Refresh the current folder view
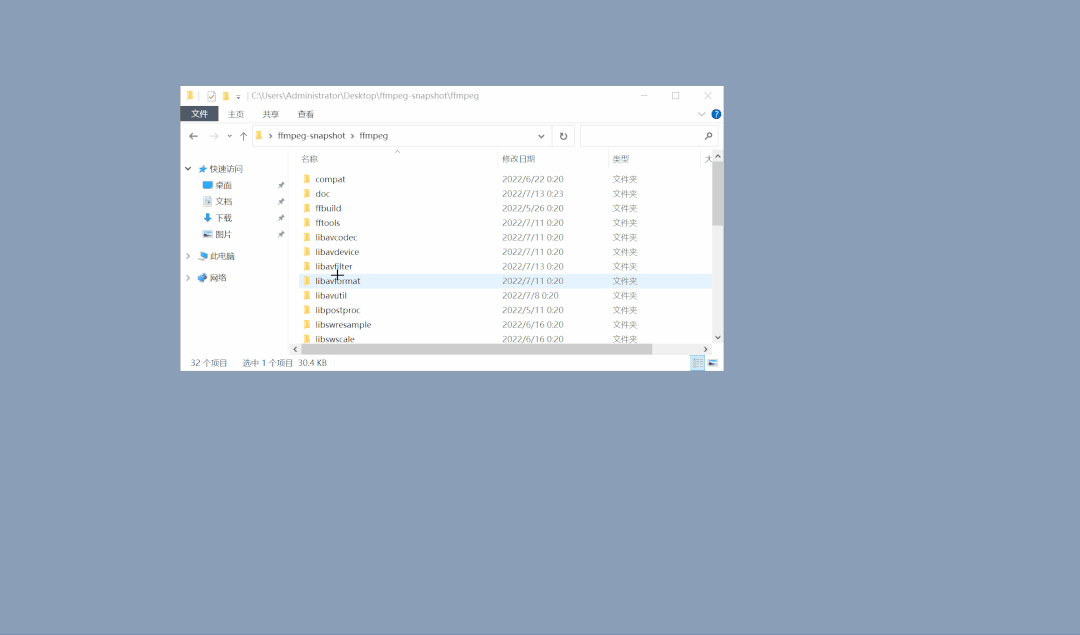This screenshot has width=1080, height=635. coord(563,136)
